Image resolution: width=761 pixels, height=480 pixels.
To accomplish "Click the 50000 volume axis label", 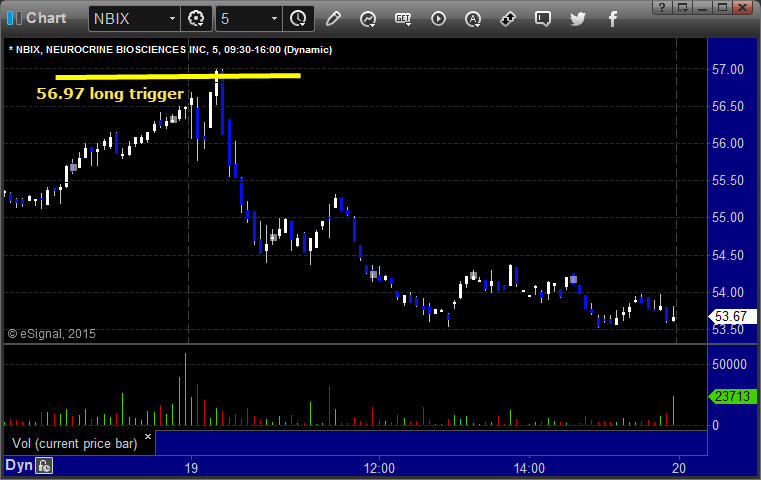I will (x=729, y=364).
